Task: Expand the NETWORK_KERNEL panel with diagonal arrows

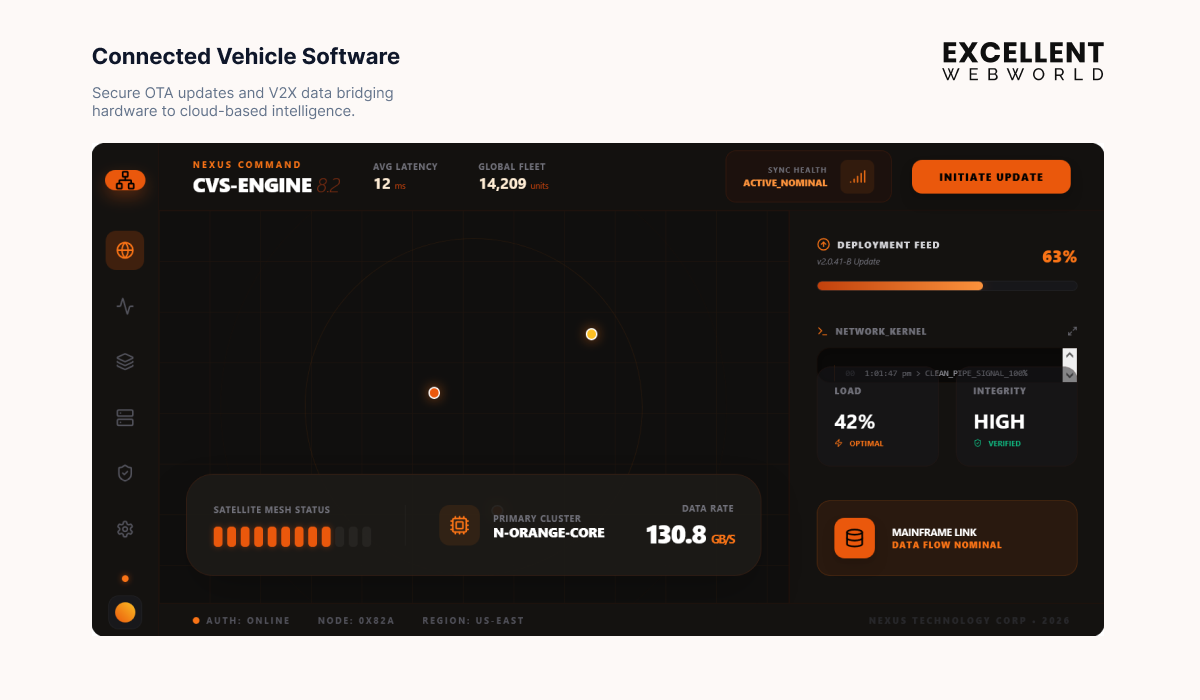Action: [x=1072, y=330]
